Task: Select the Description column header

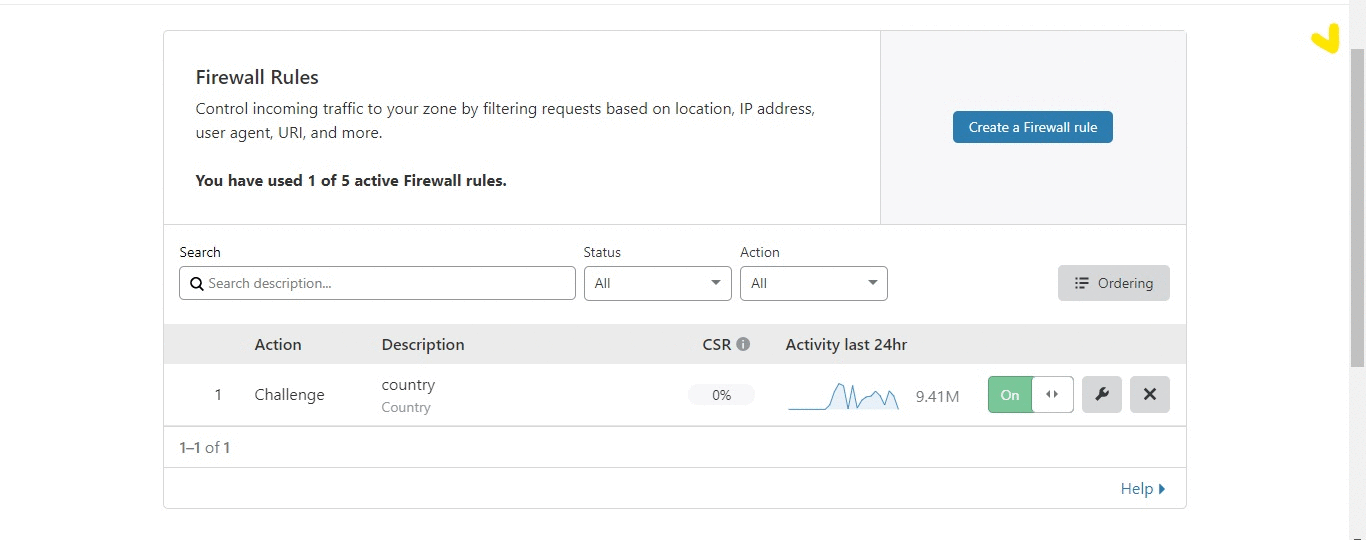Action: click(x=423, y=344)
